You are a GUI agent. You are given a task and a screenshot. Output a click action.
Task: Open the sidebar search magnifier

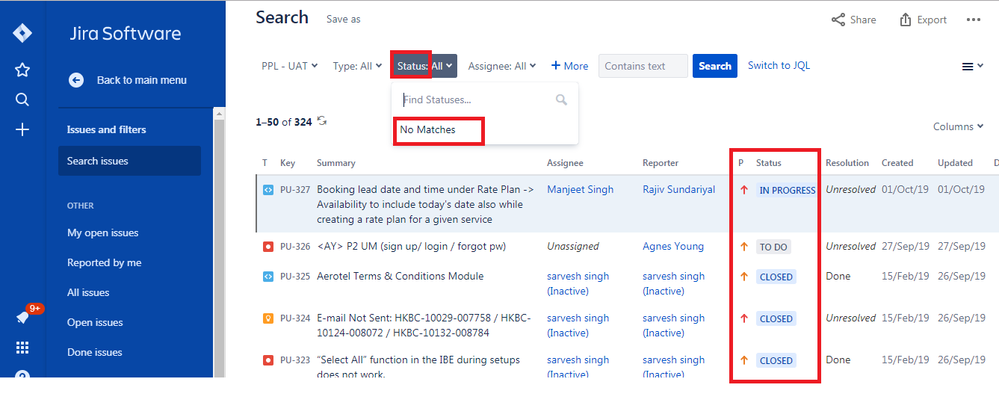tap(22, 100)
